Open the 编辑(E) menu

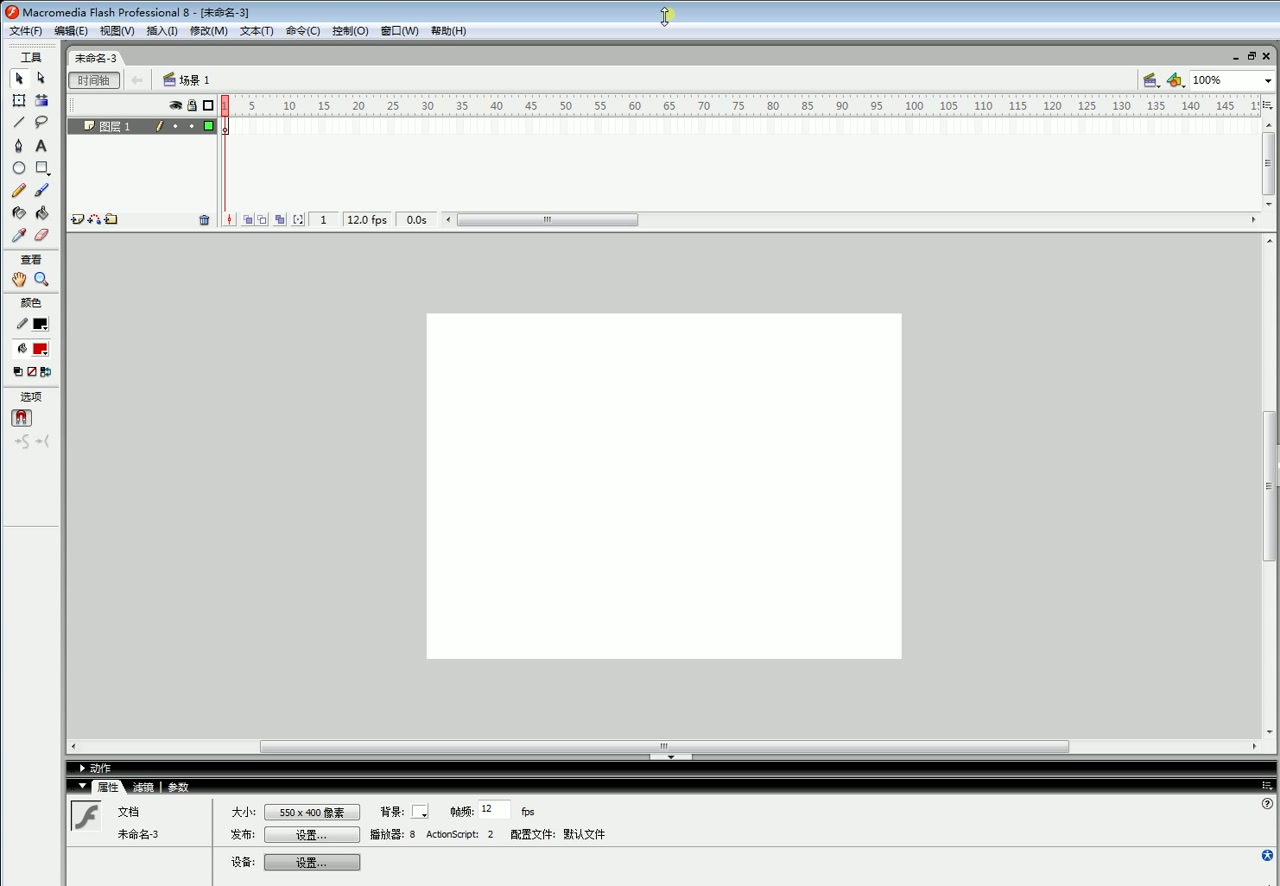click(71, 31)
